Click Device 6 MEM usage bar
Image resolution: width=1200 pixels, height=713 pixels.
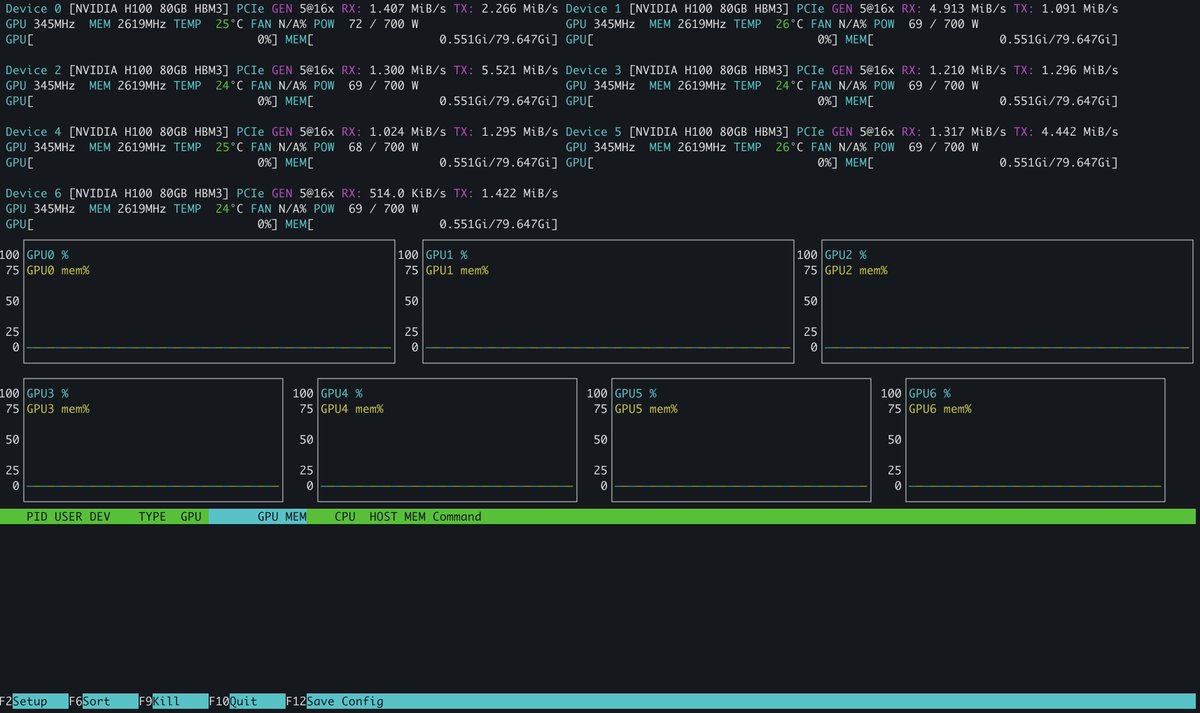pos(421,225)
